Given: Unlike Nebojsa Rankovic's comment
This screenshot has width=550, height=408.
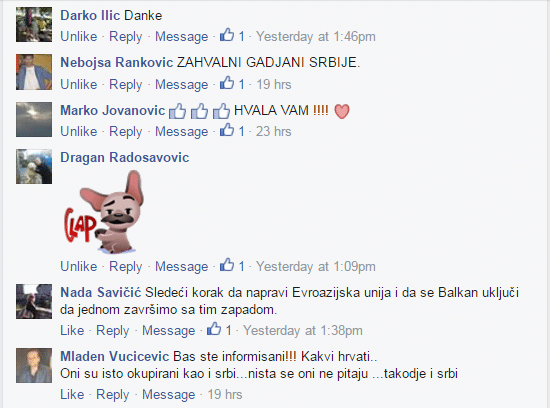Looking at the screenshot, I should click(79, 85).
